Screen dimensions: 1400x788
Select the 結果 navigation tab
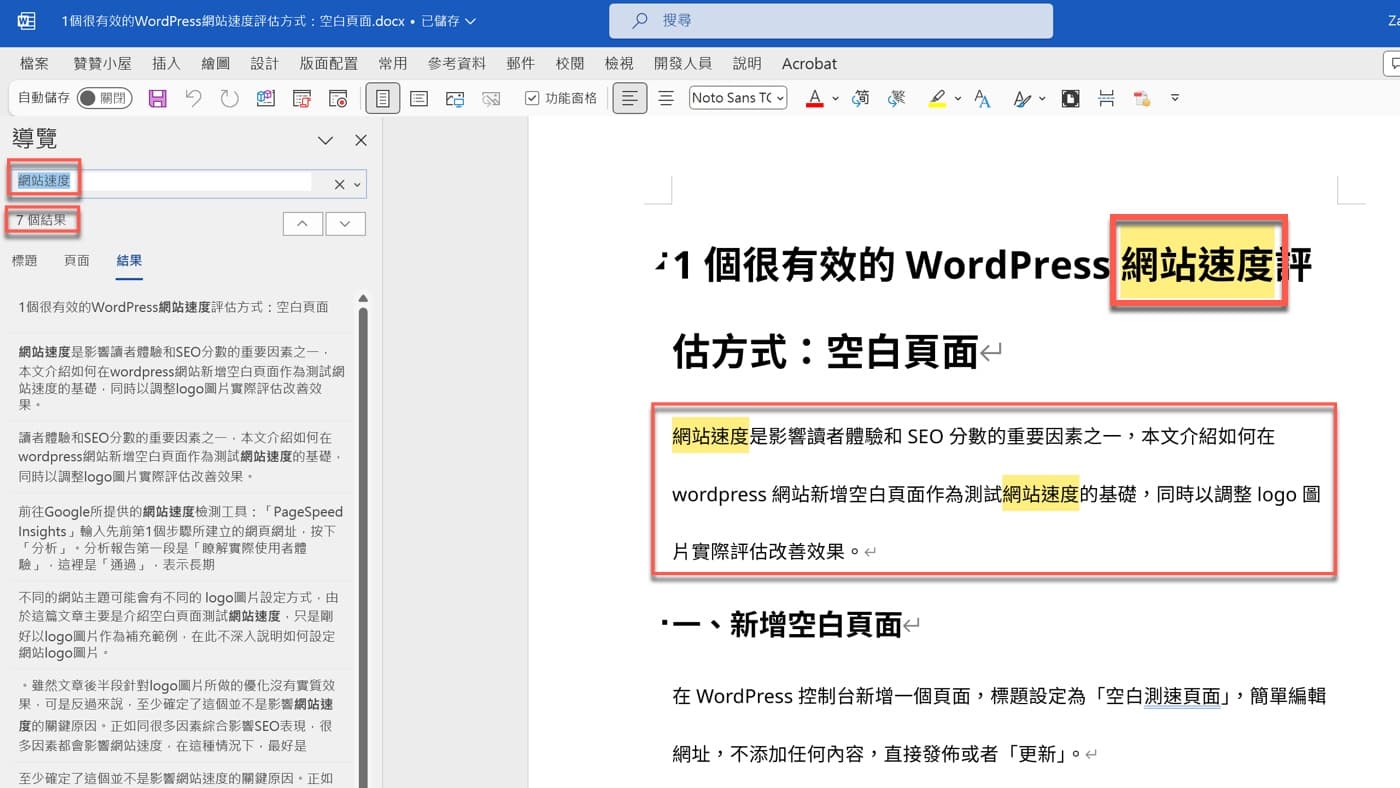tap(129, 261)
